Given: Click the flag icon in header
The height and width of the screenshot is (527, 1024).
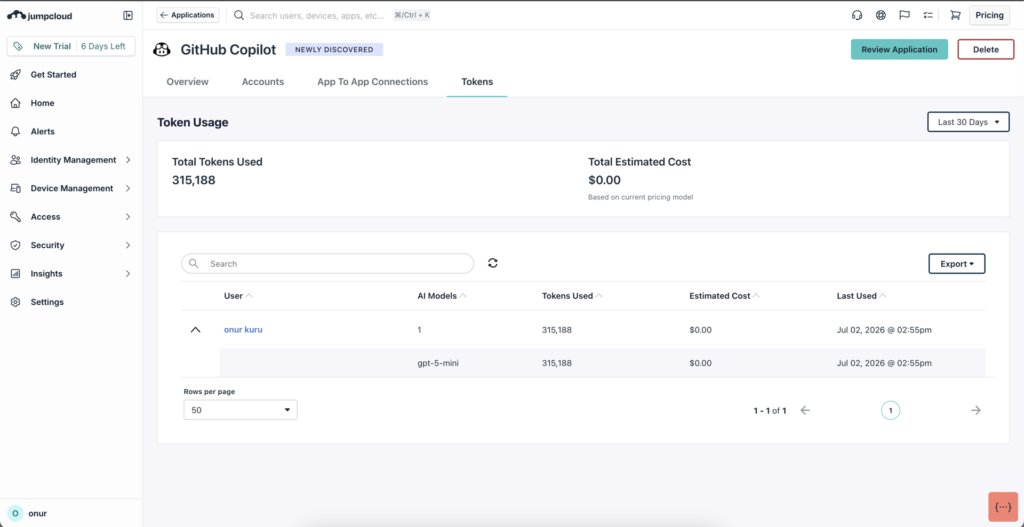Looking at the screenshot, I should (x=904, y=15).
